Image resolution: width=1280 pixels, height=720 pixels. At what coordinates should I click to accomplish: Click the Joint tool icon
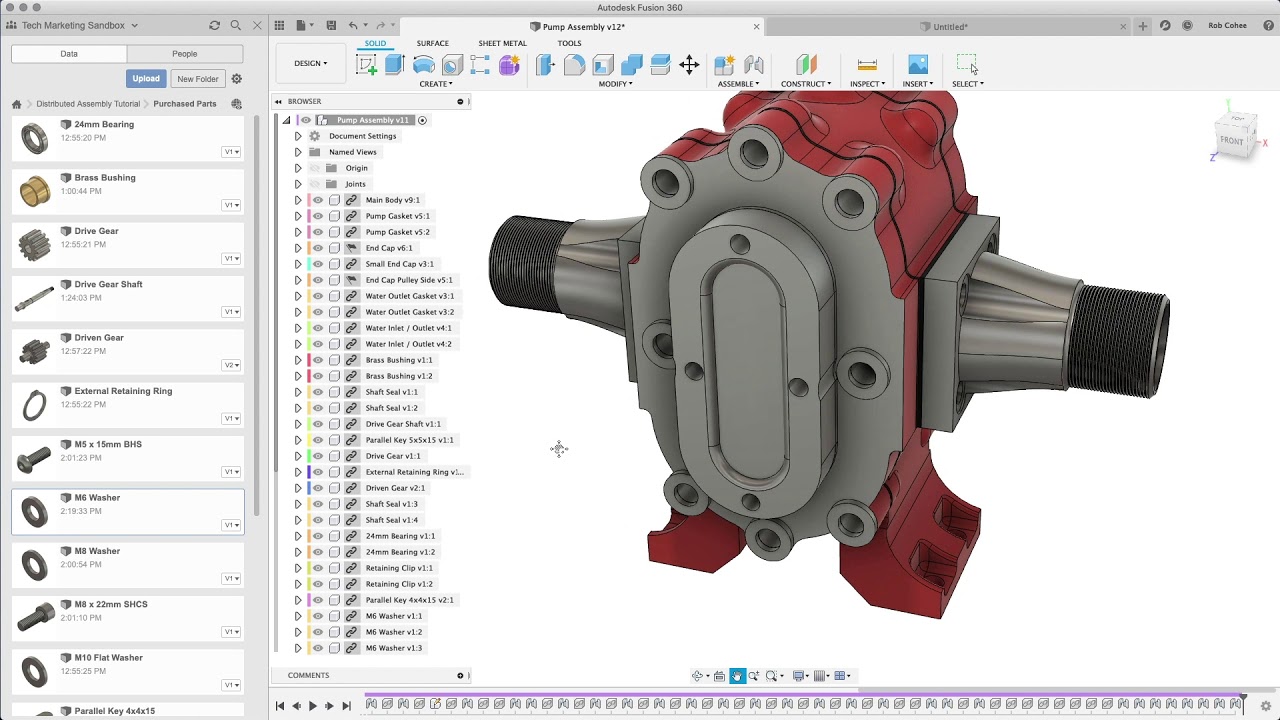[754, 65]
